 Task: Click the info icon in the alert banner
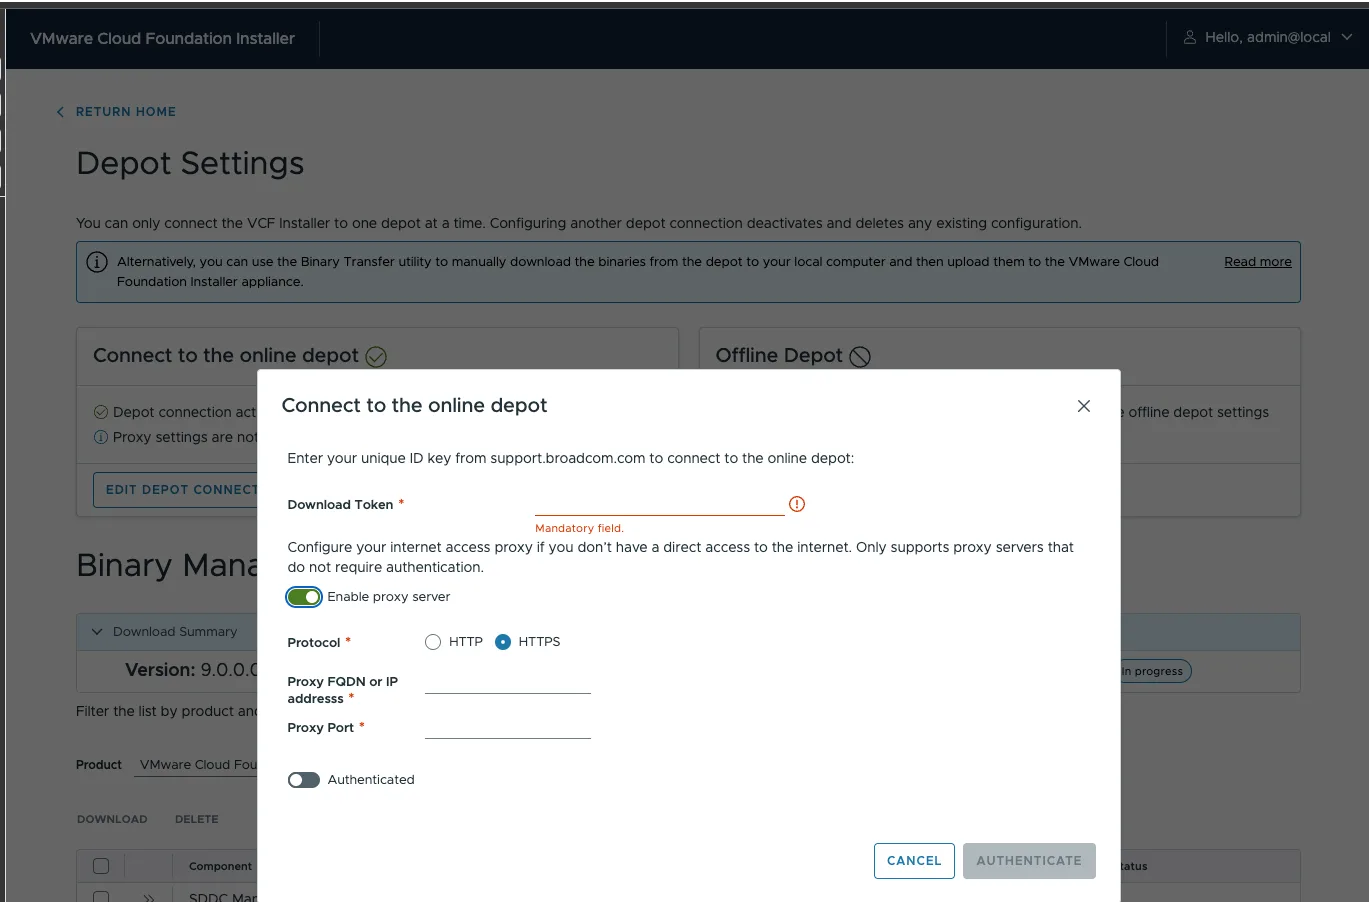tap(97, 262)
